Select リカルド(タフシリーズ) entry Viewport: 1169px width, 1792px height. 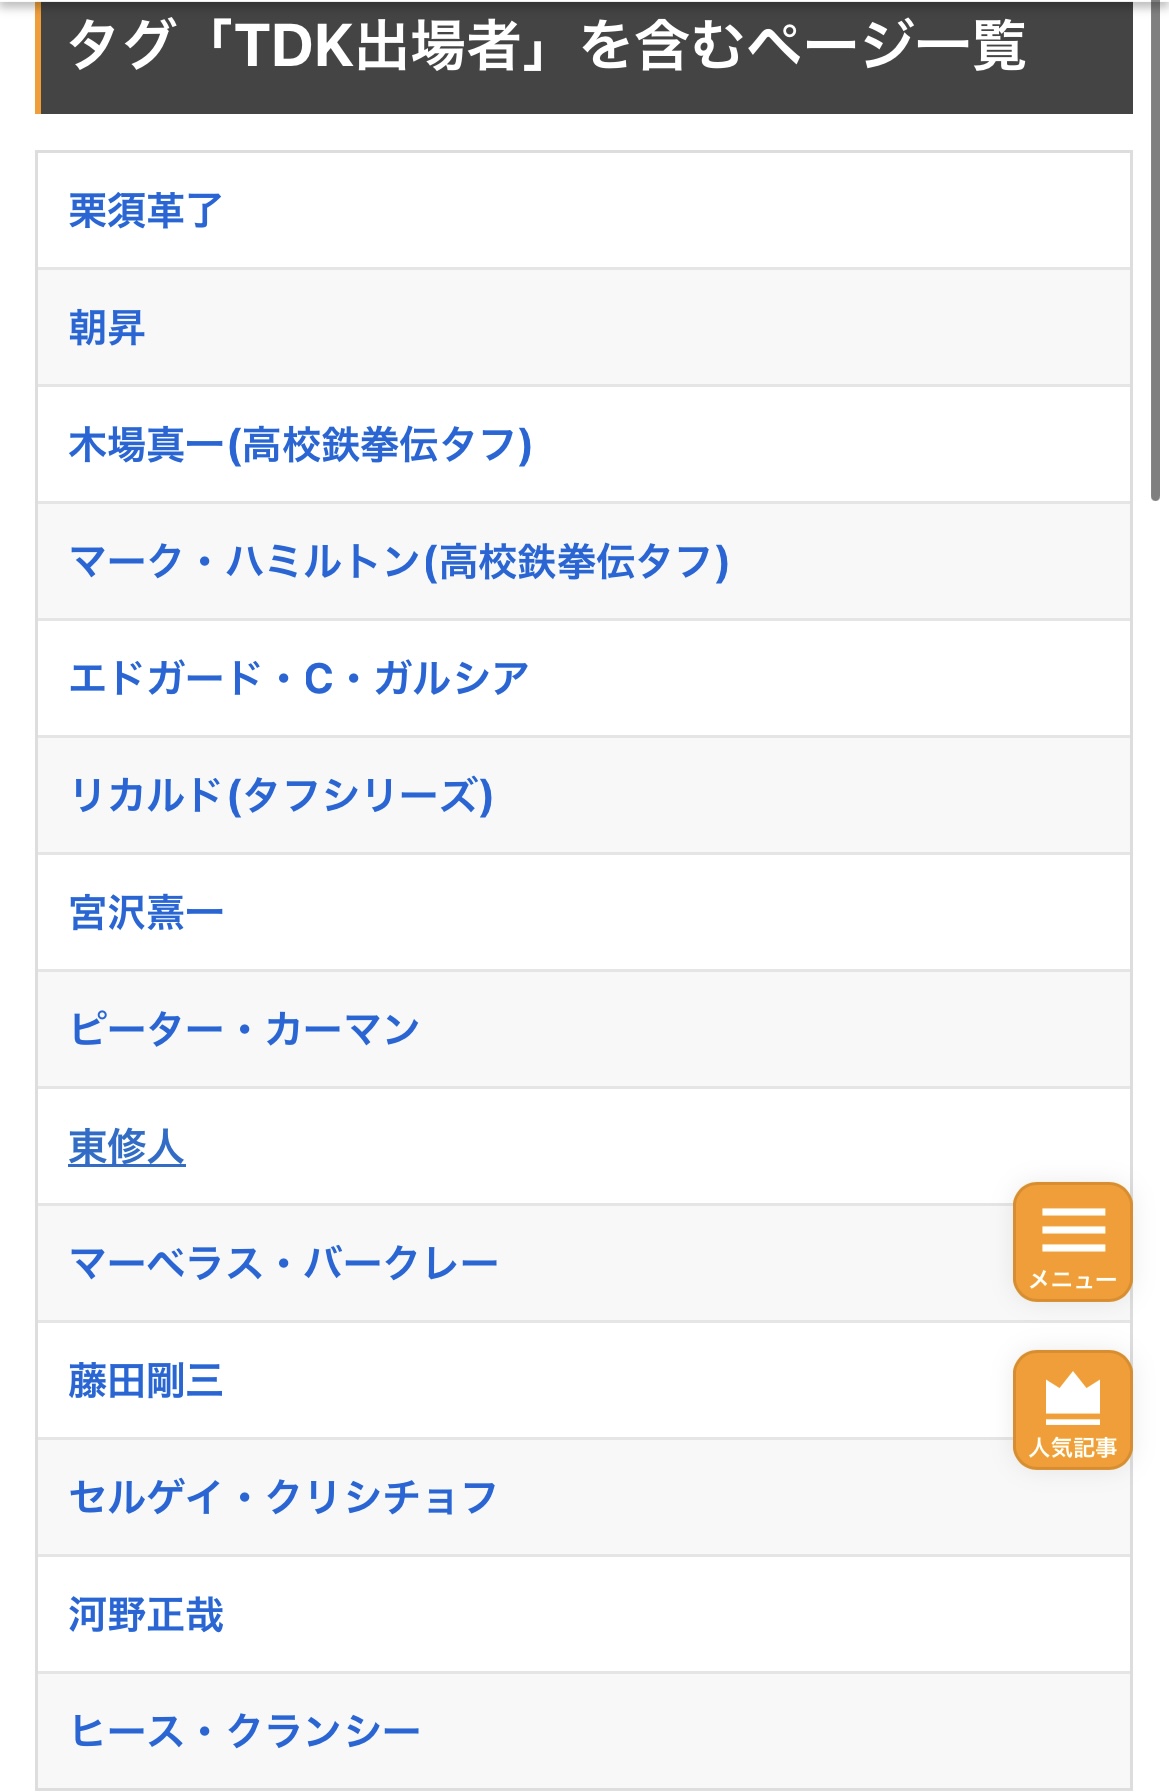point(281,796)
